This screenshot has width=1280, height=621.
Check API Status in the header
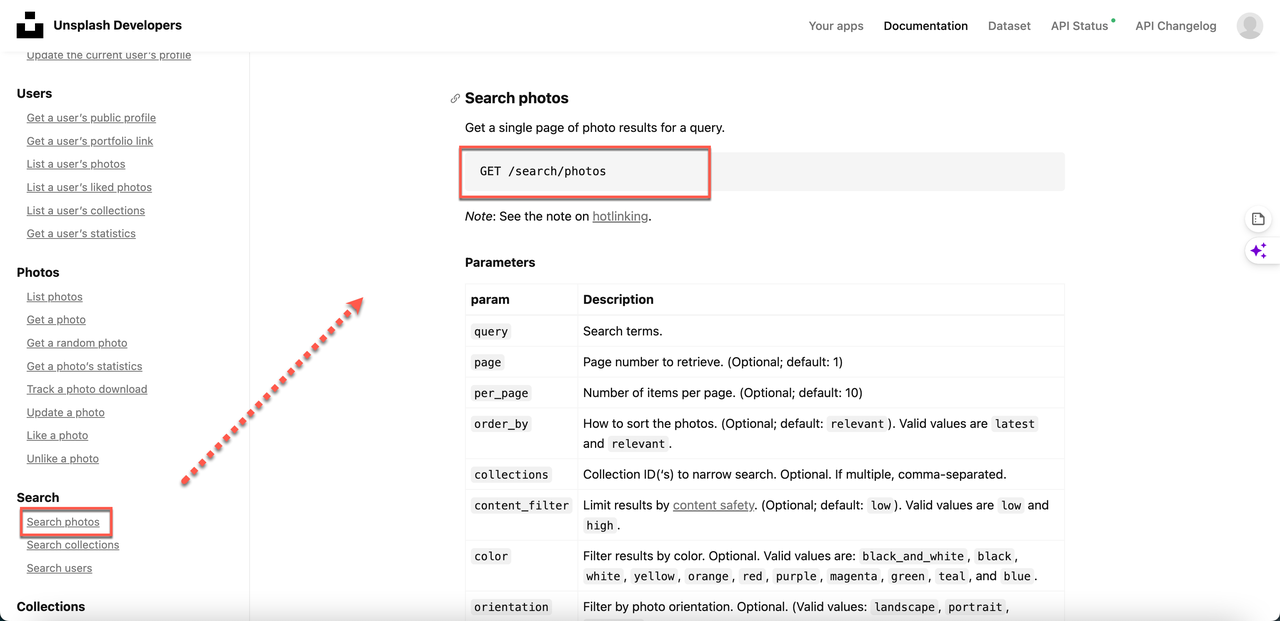[x=1080, y=26]
